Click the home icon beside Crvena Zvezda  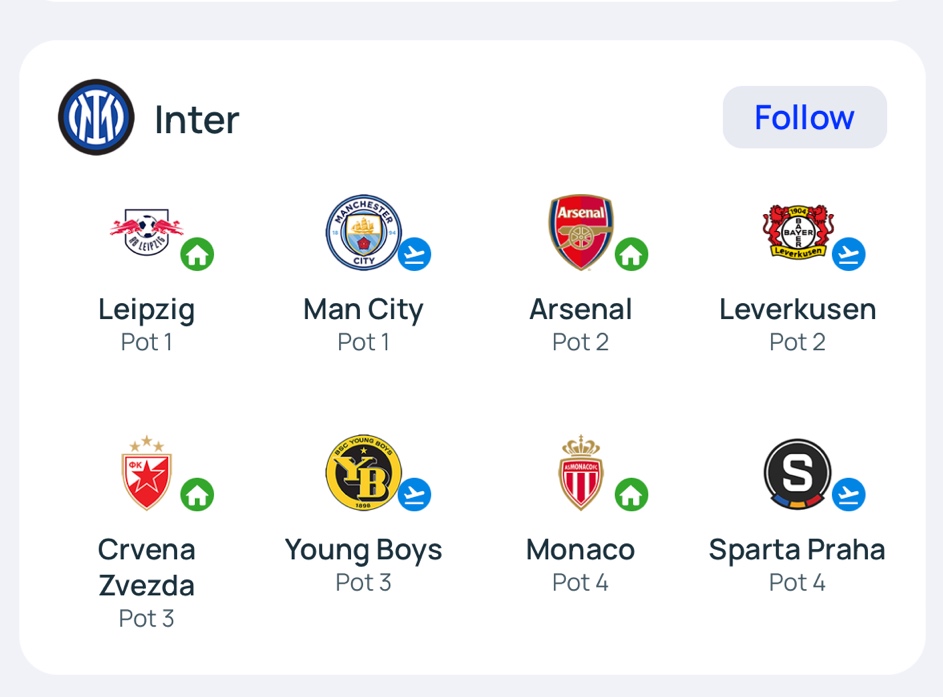pyautogui.click(x=197, y=494)
